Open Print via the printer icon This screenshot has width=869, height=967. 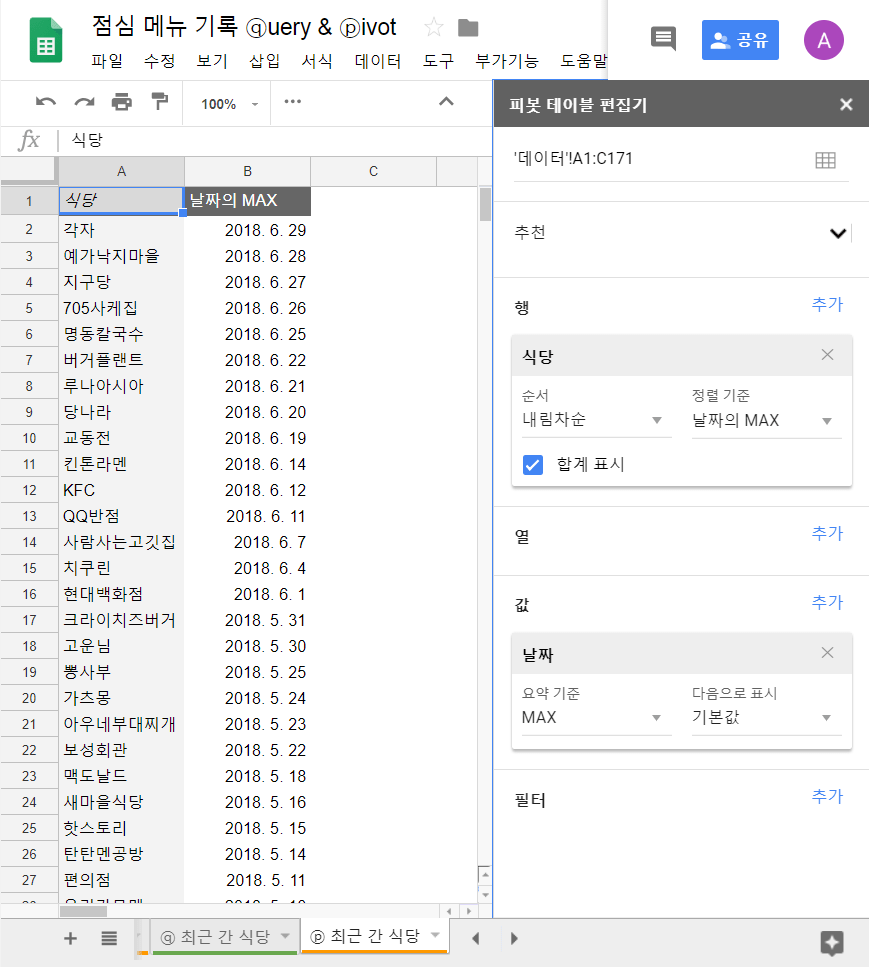120,103
